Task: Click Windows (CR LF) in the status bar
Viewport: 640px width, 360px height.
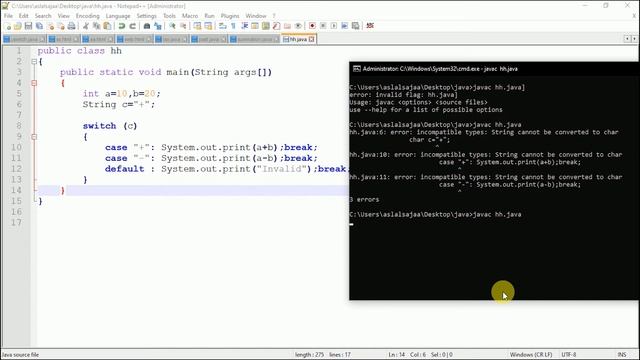Action: point(531,355)
